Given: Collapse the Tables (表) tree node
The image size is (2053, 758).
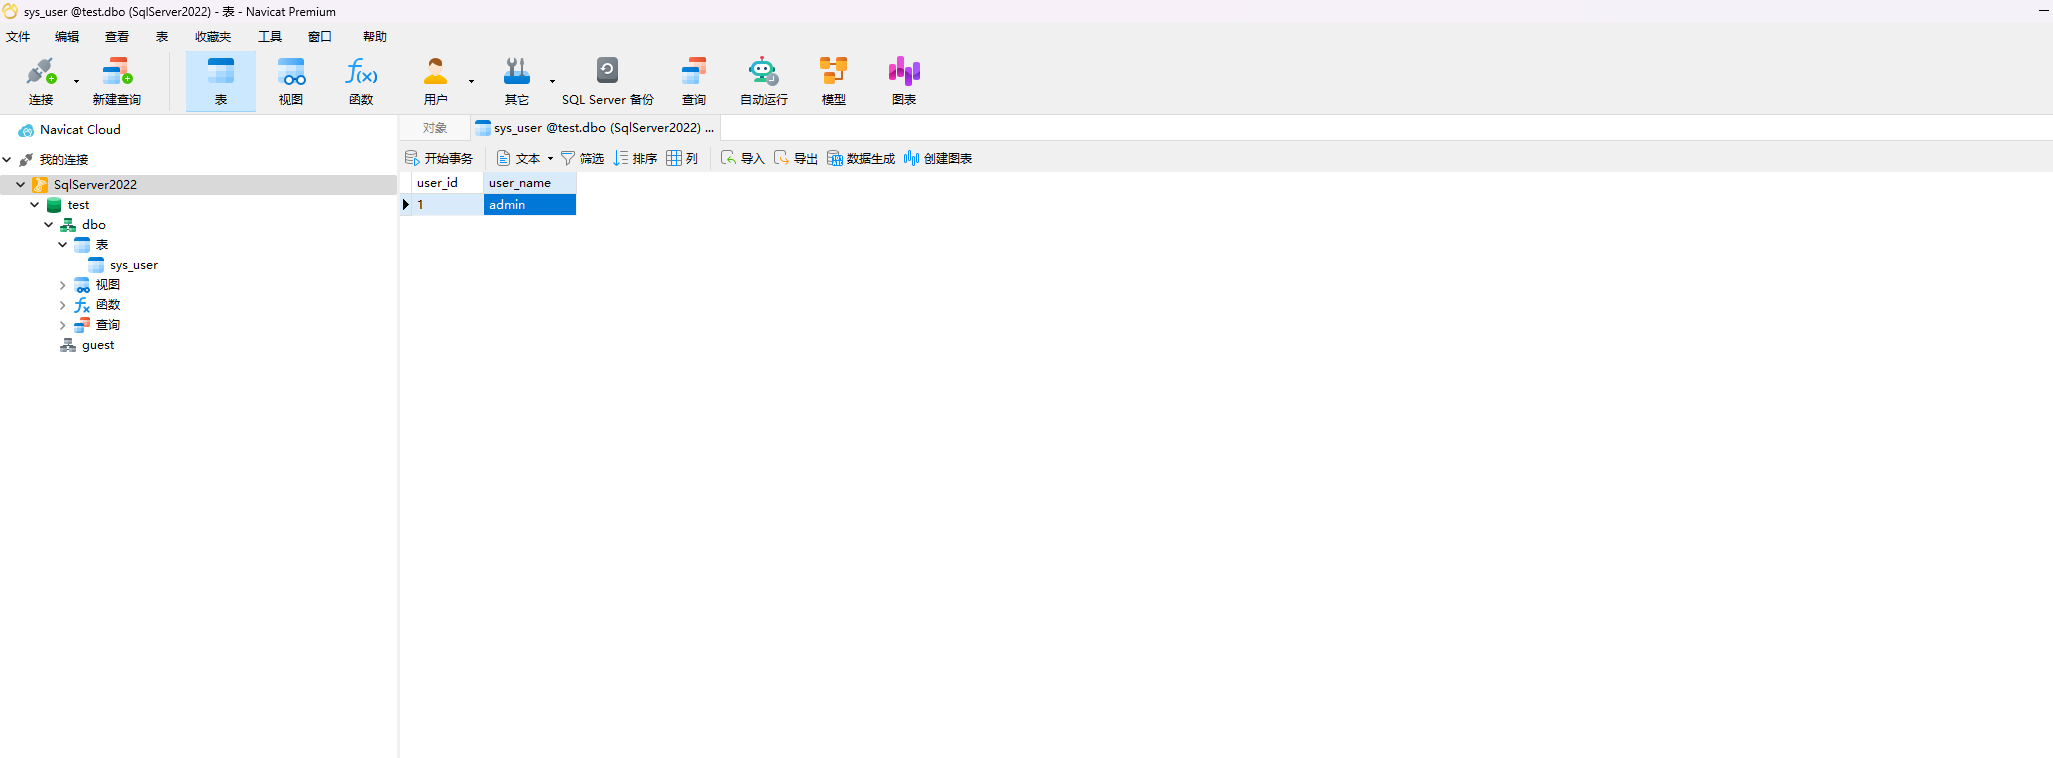Looking at the screenshot, I should click(62, 245).
